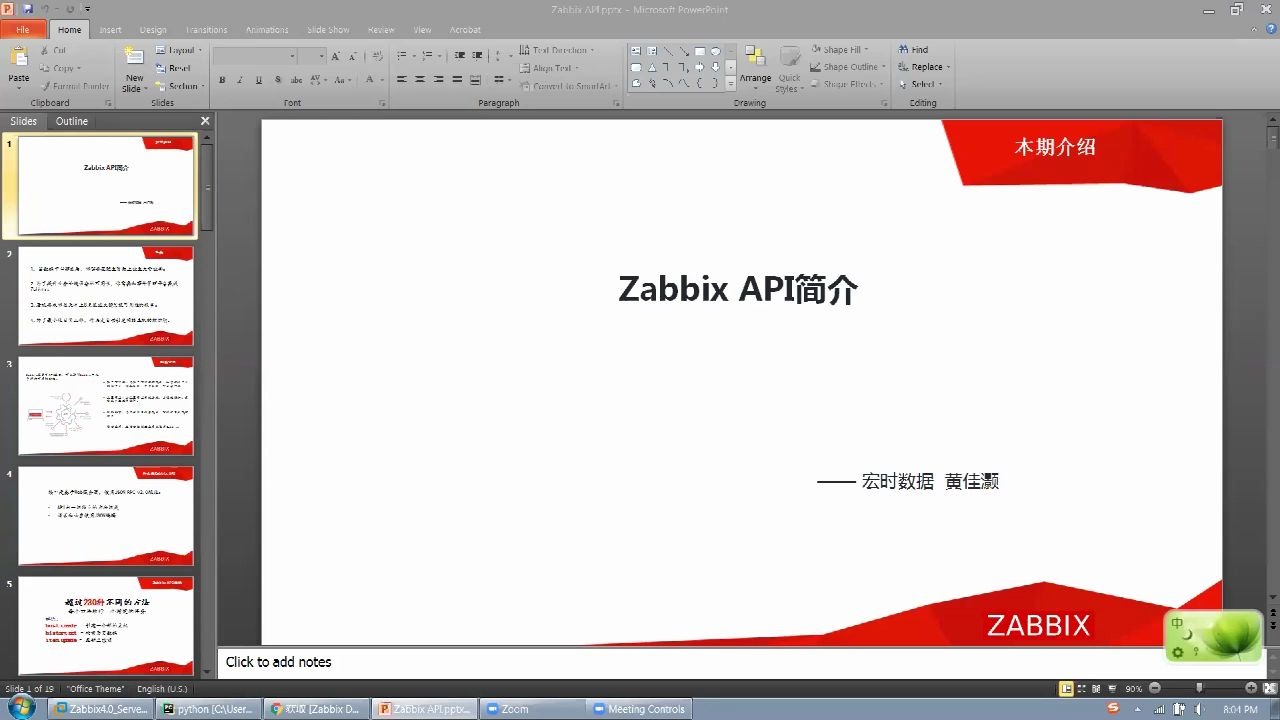
Task: Select the Isosceles Triangle shape
Action: 652,67
